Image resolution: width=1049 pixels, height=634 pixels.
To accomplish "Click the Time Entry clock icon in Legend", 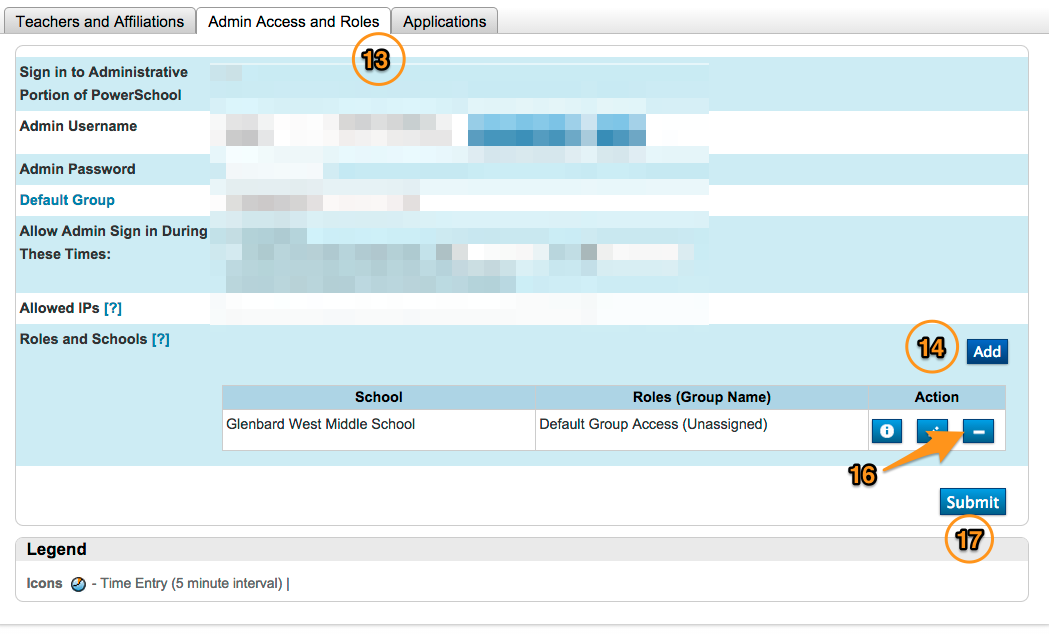I will [x=79, y=584].
